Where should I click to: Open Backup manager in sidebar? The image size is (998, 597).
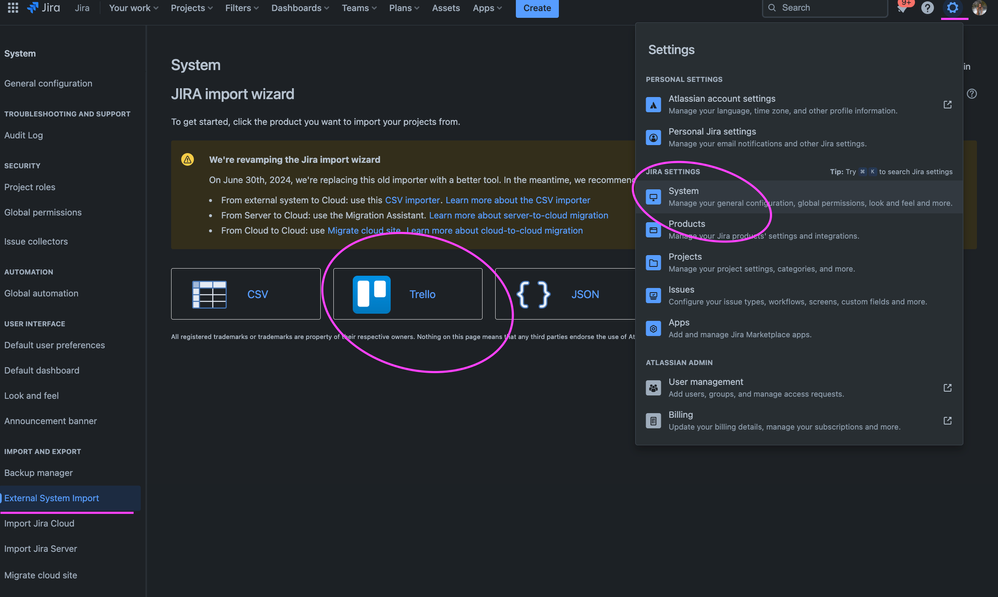tap(38, 473)
